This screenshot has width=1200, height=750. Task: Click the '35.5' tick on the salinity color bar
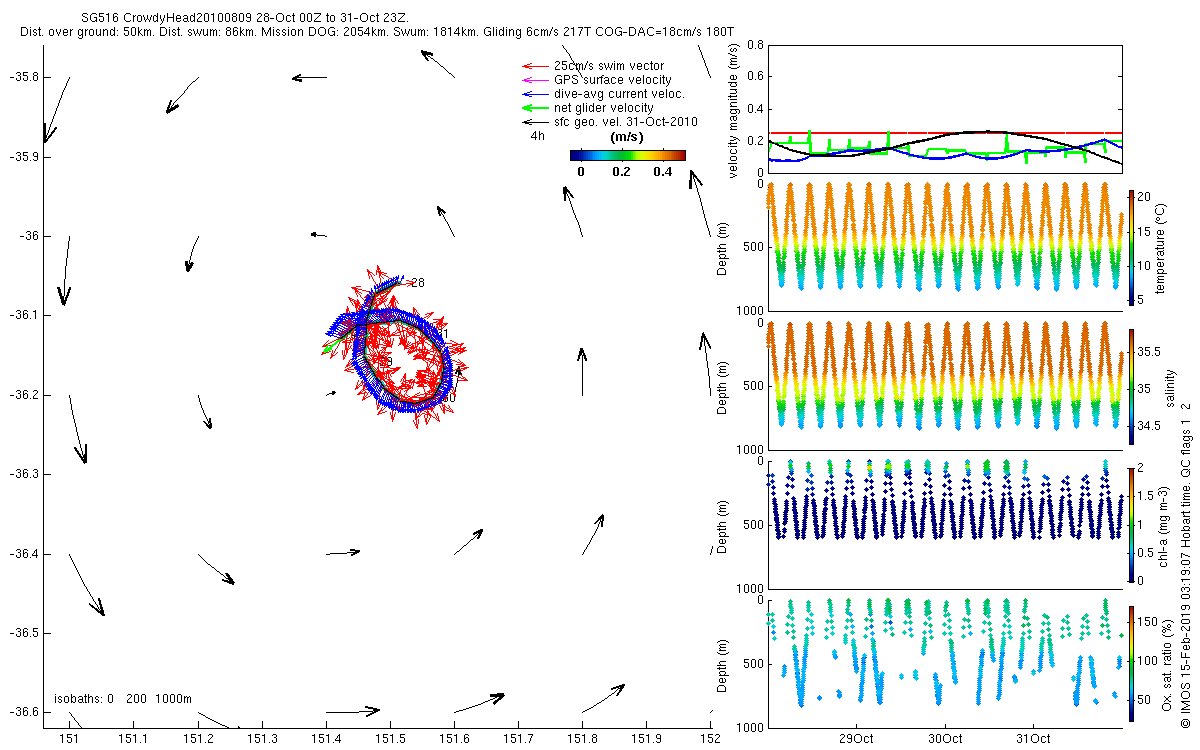[x=1149, y=352]
